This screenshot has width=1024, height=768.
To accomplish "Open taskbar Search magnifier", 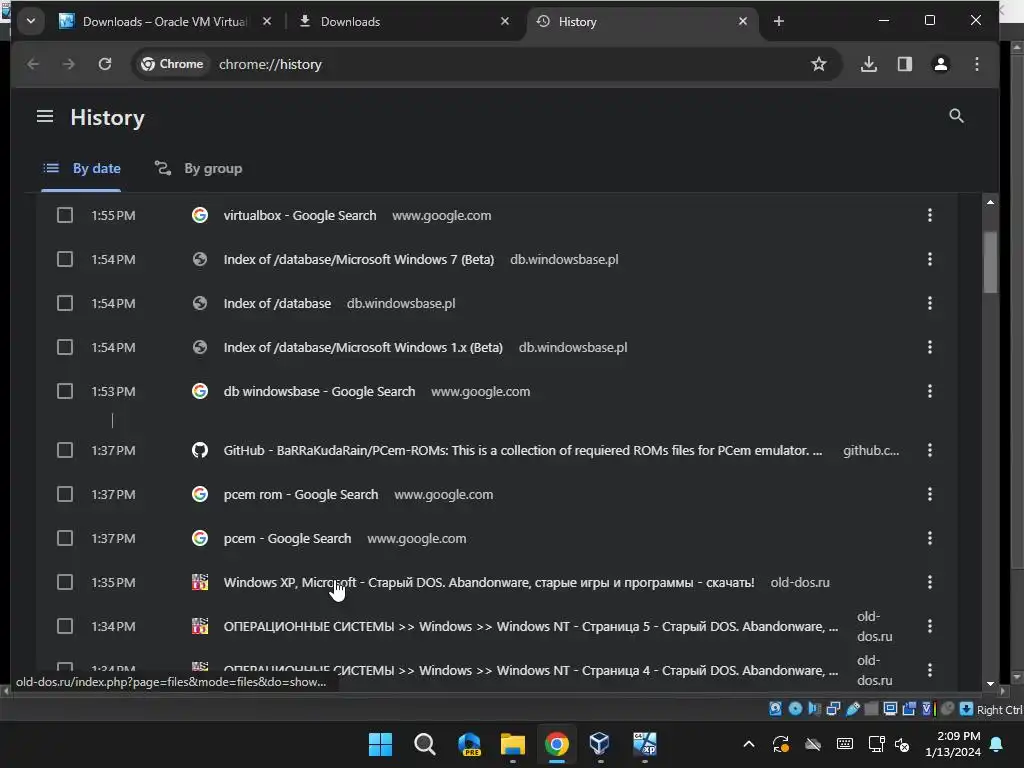I will tap(424, 744).
